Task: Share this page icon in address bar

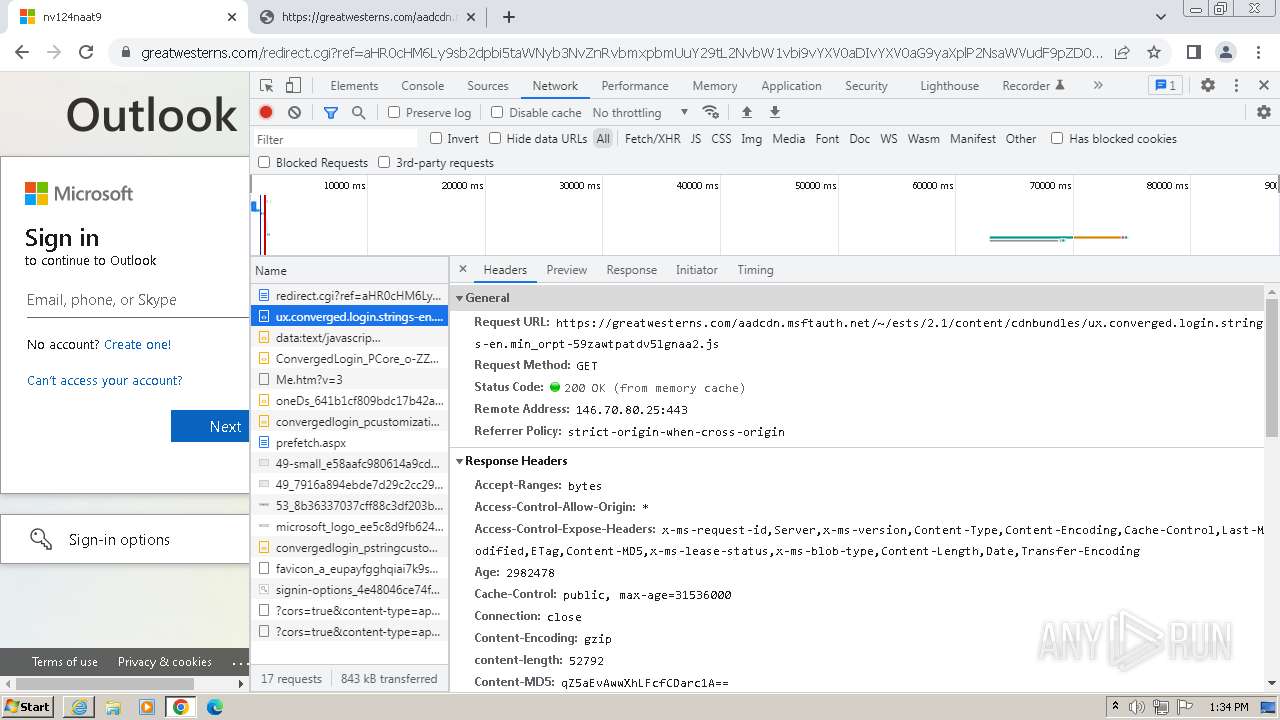Action: click(x=1122, y=52)
